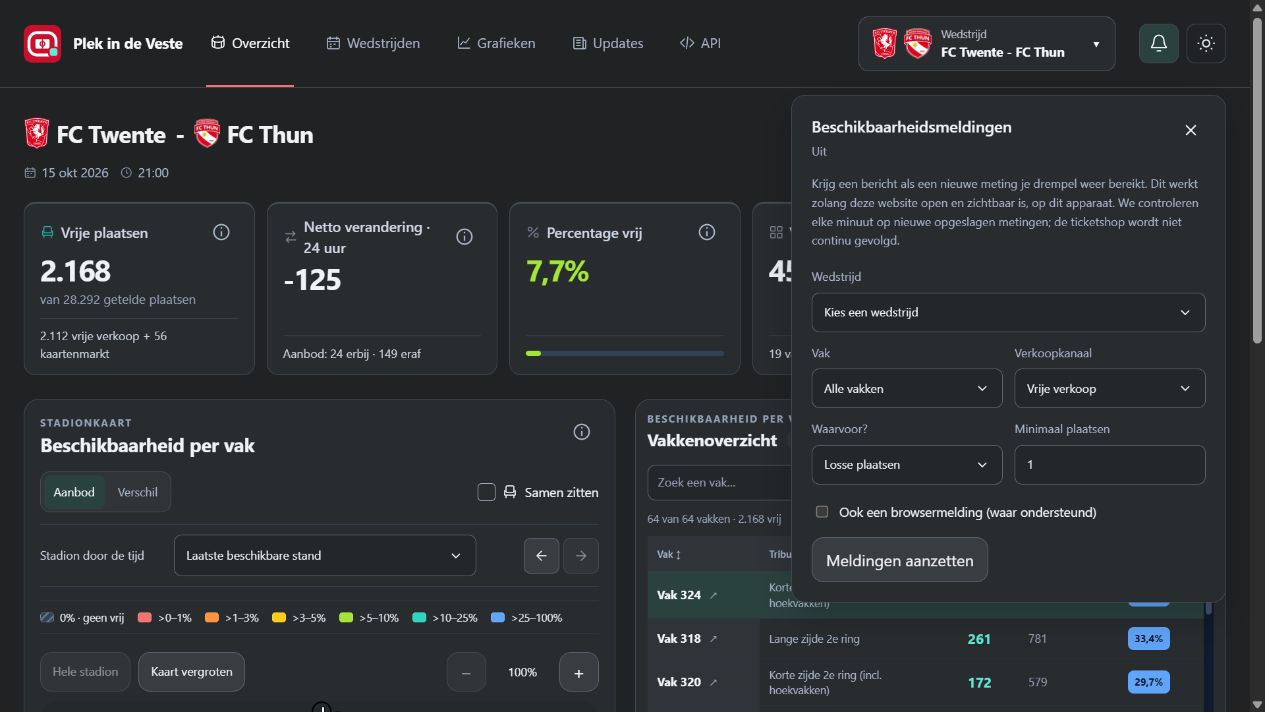This screenshot has height=712, width=1265.
Task: Click the 100% zoom level label
Action: coord(522,672)
